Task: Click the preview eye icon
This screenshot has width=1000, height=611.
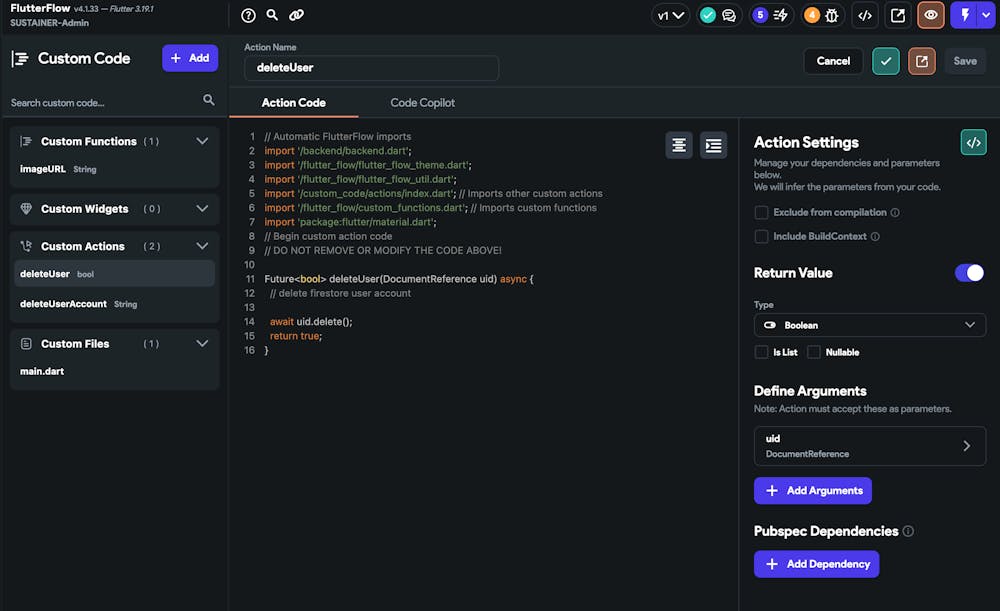Action: 931,15
